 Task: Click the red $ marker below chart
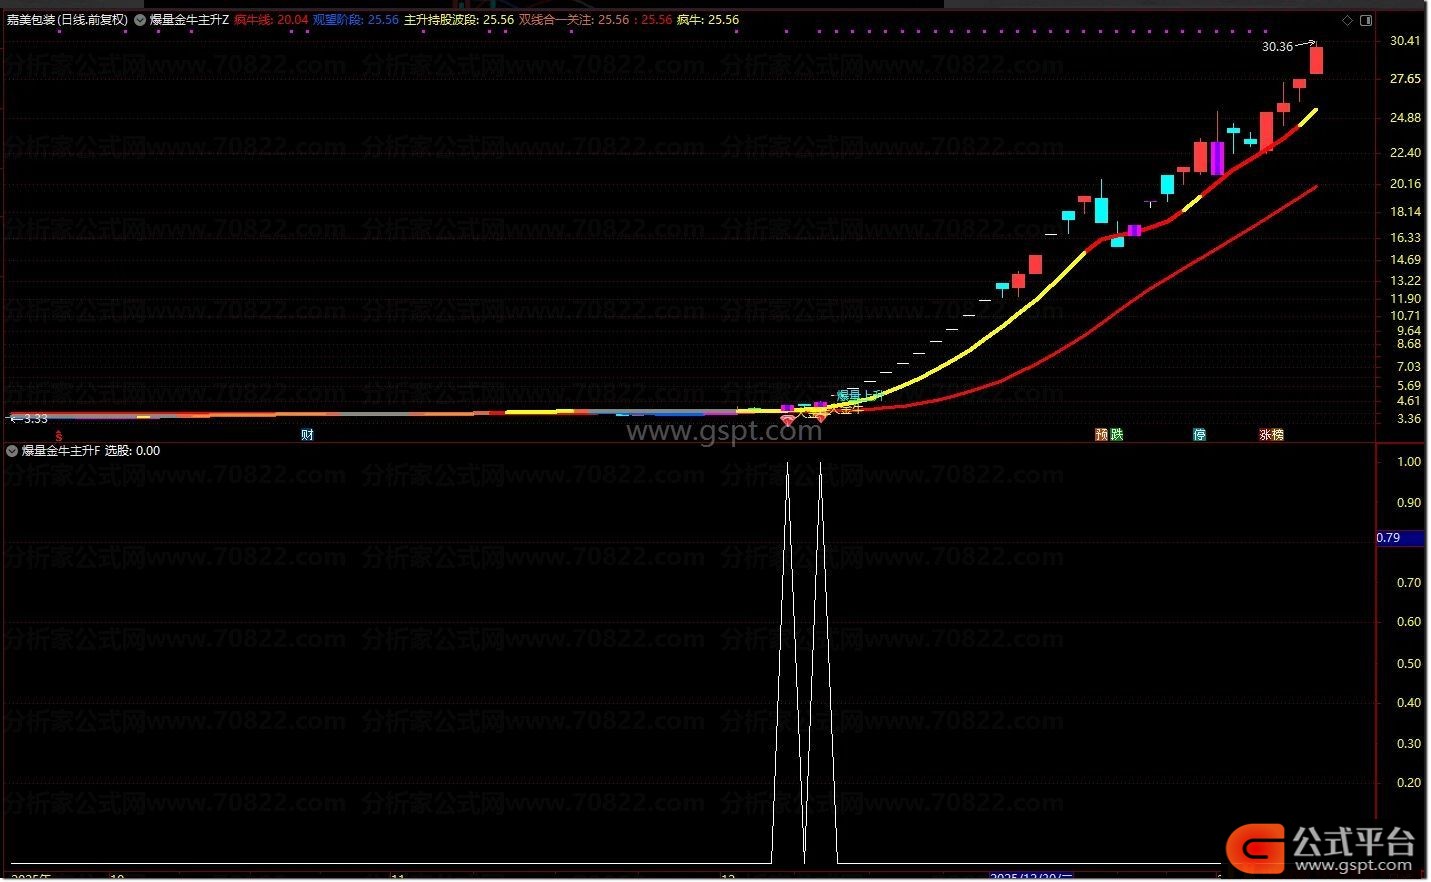point(59,436)
